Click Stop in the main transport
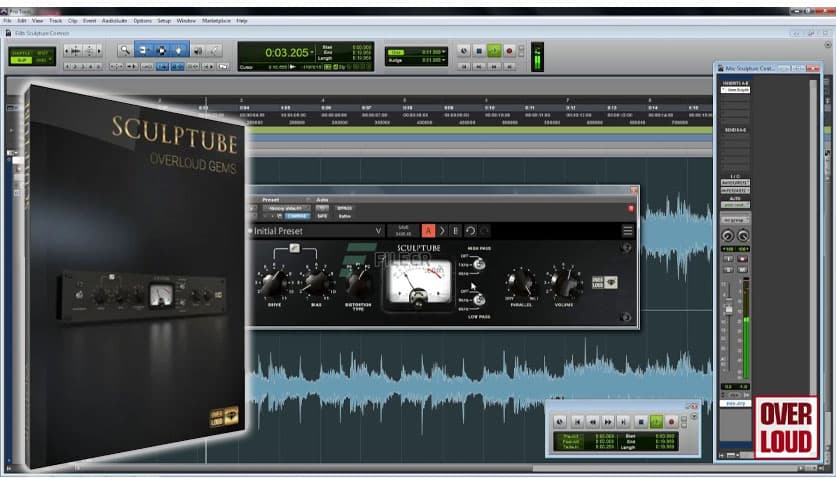836x484 pixels. [479, 51]
